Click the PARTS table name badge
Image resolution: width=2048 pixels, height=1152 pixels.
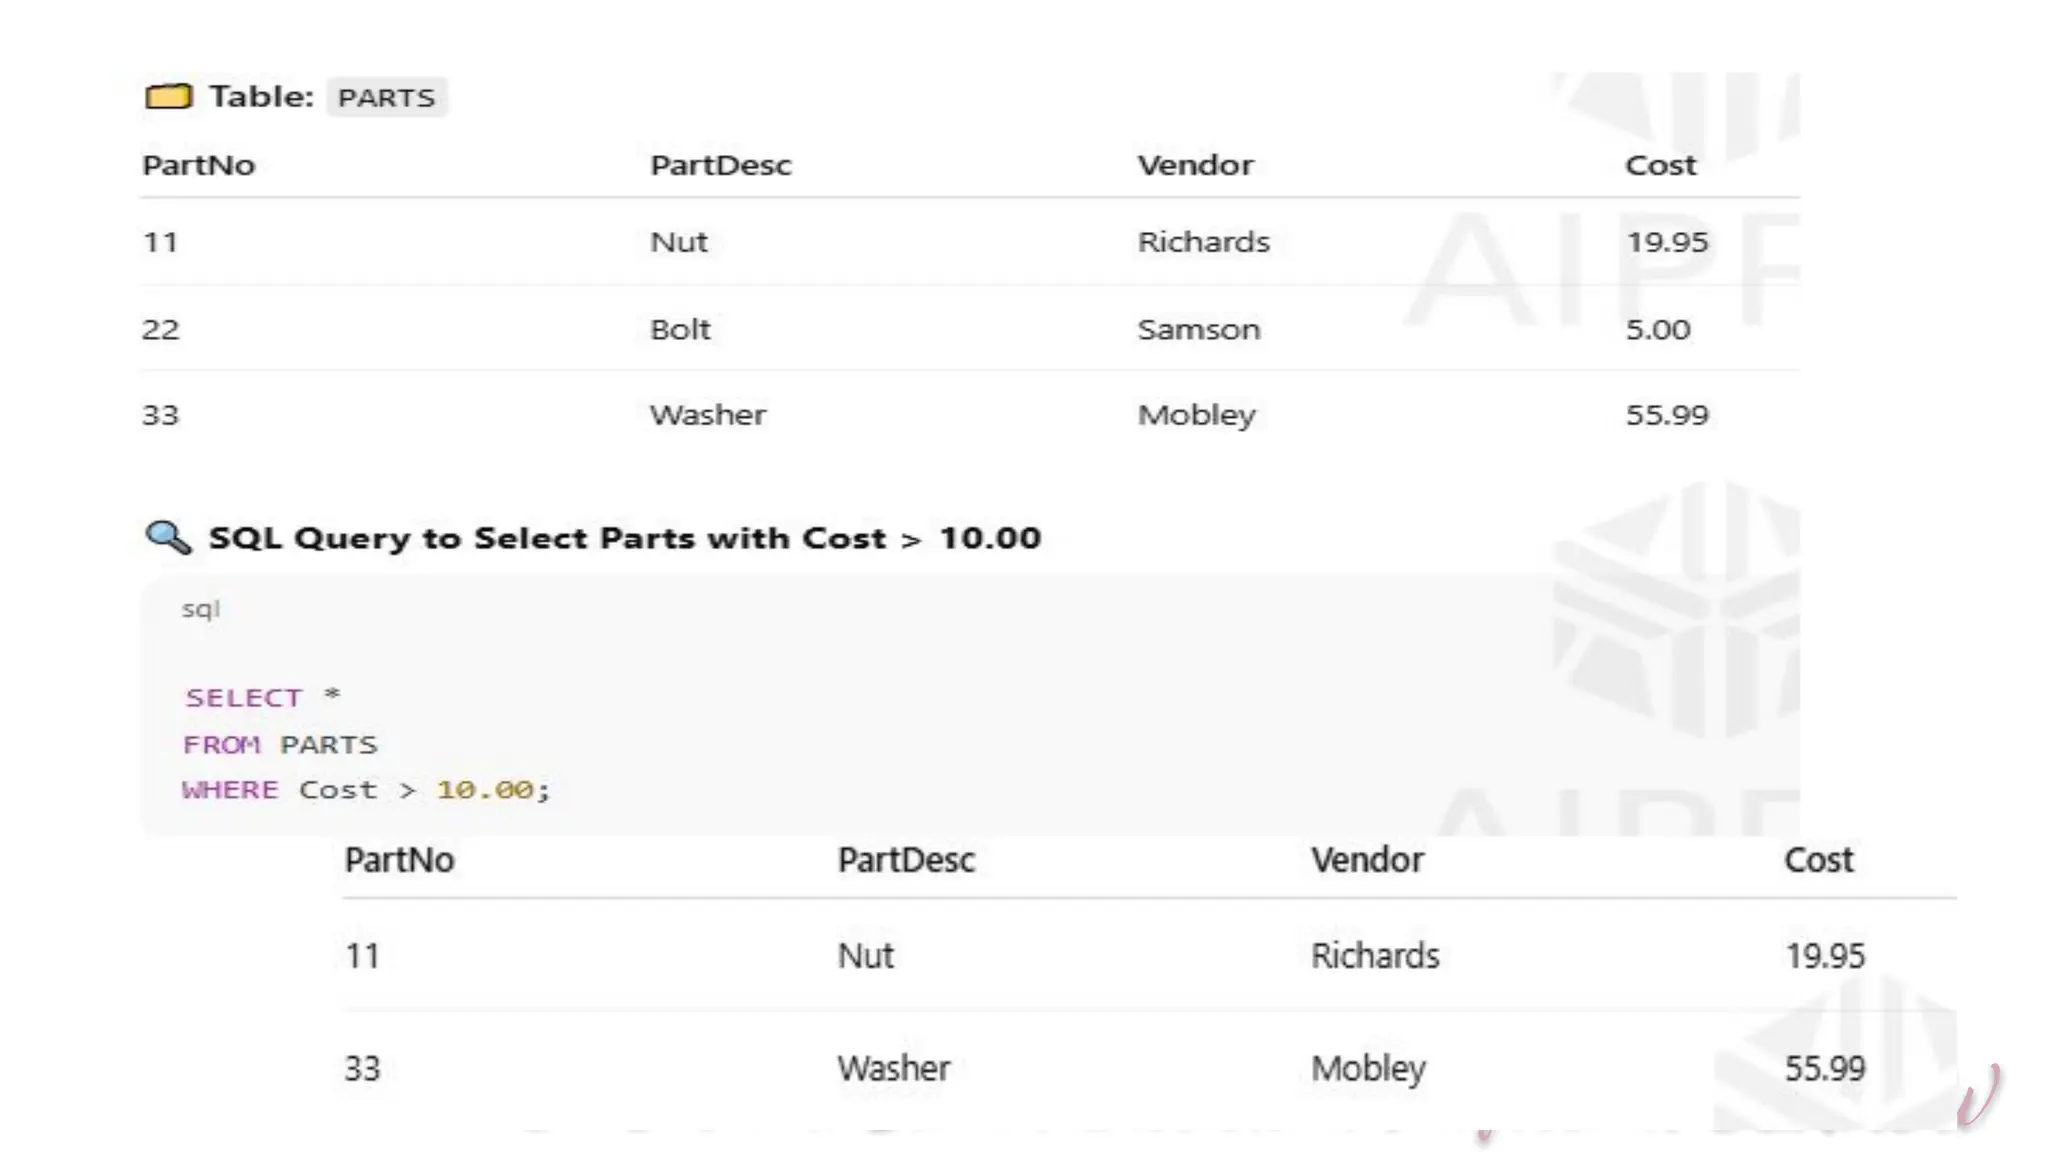tap(386, 97)
